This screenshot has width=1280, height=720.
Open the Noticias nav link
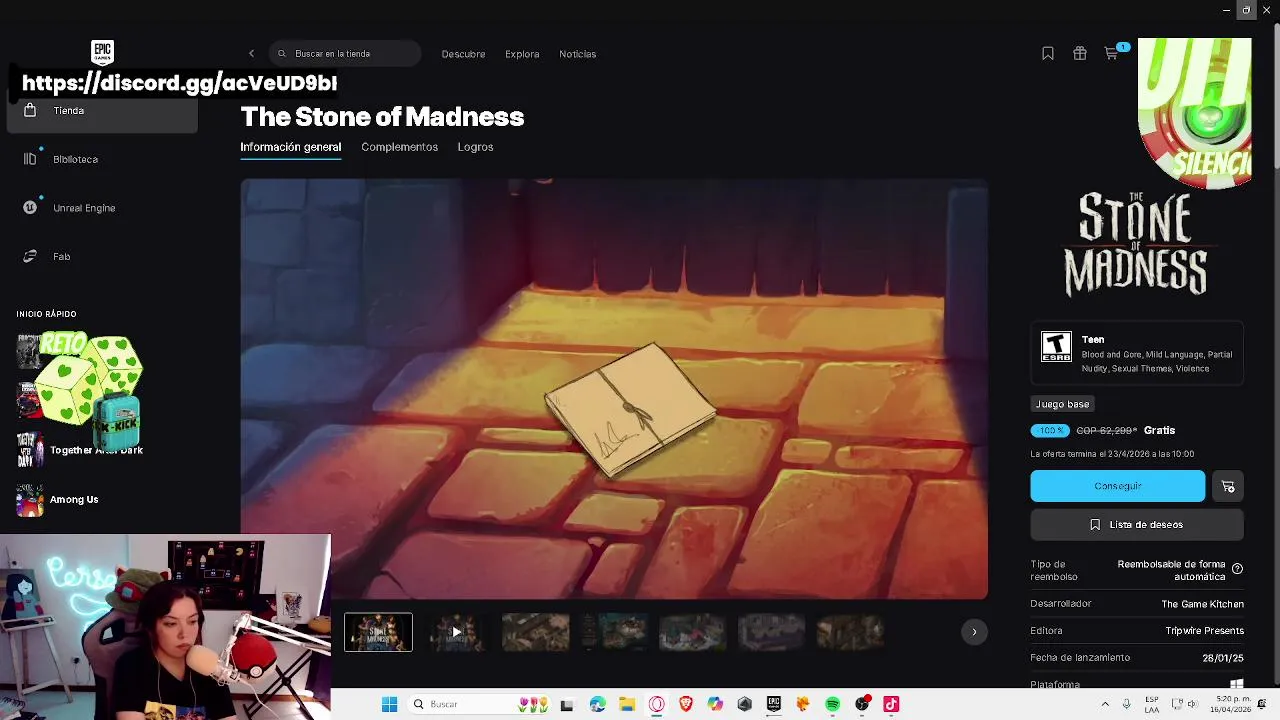pos(577,54)
